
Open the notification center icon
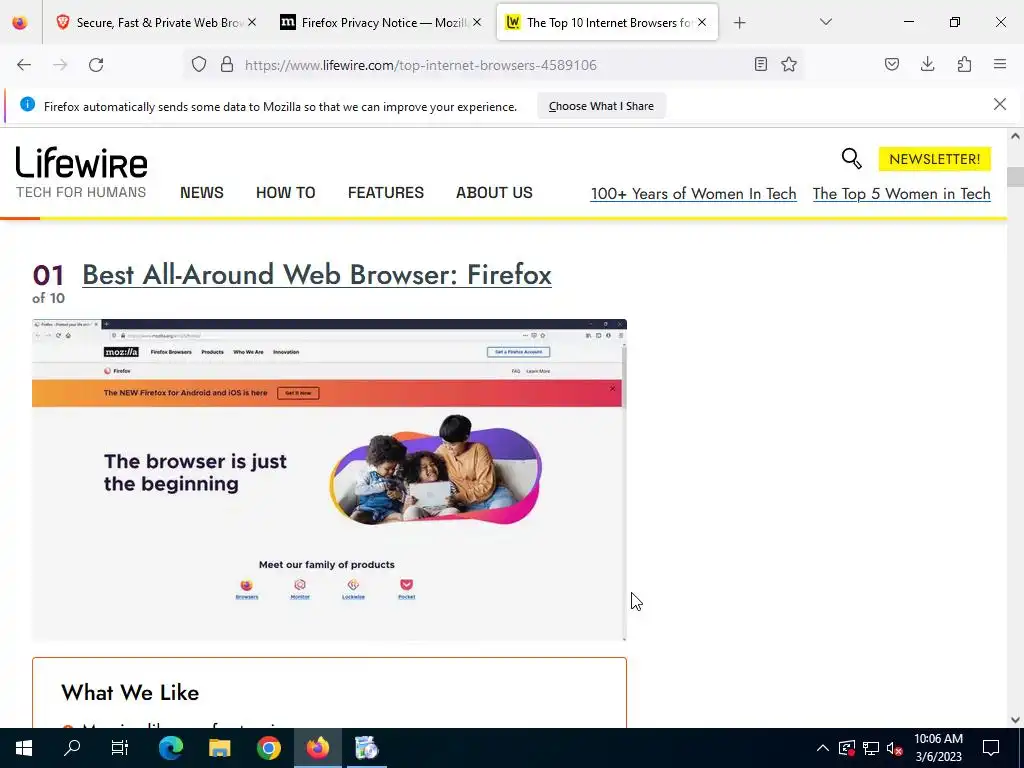(991, 748)
